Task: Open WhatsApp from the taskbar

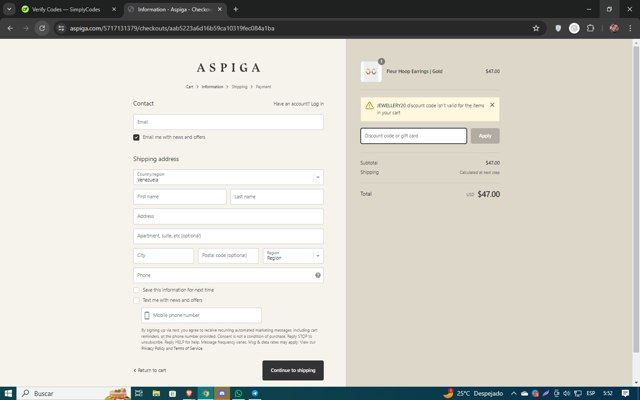Action: (238, 393)
